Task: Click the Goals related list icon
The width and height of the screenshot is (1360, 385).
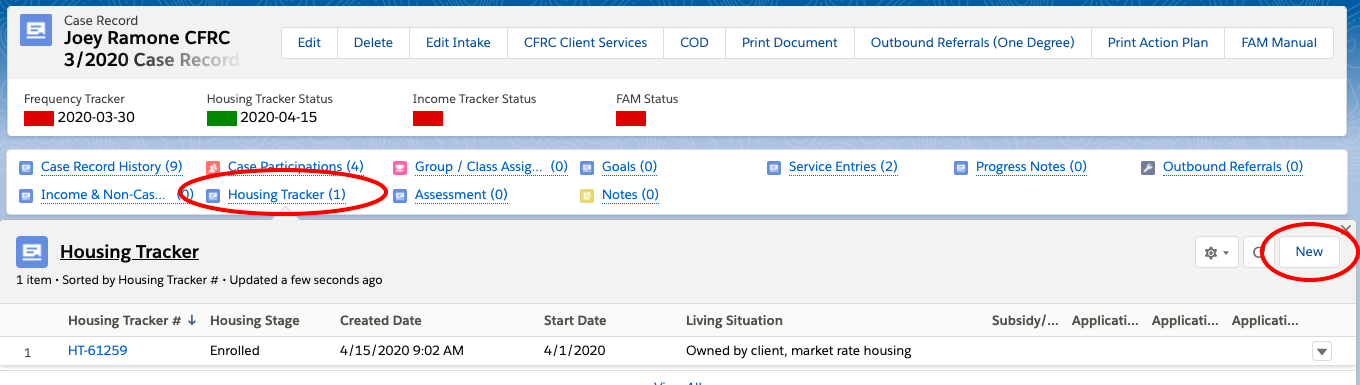Action: (x=587, y=168)
